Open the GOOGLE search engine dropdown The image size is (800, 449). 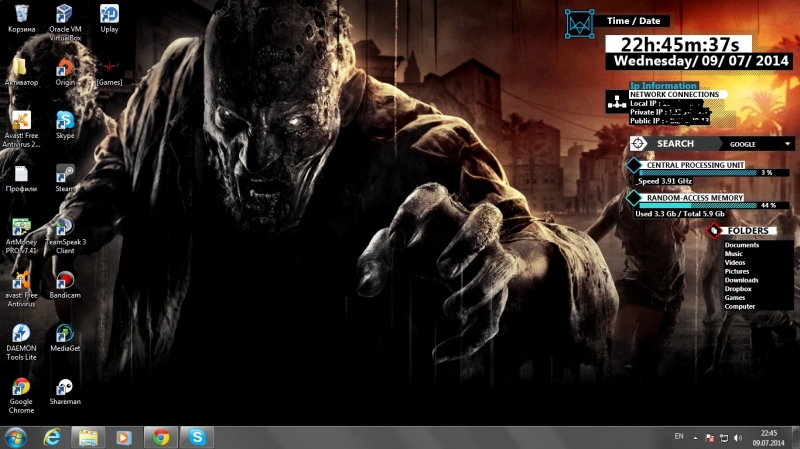(x=759, y=144)
